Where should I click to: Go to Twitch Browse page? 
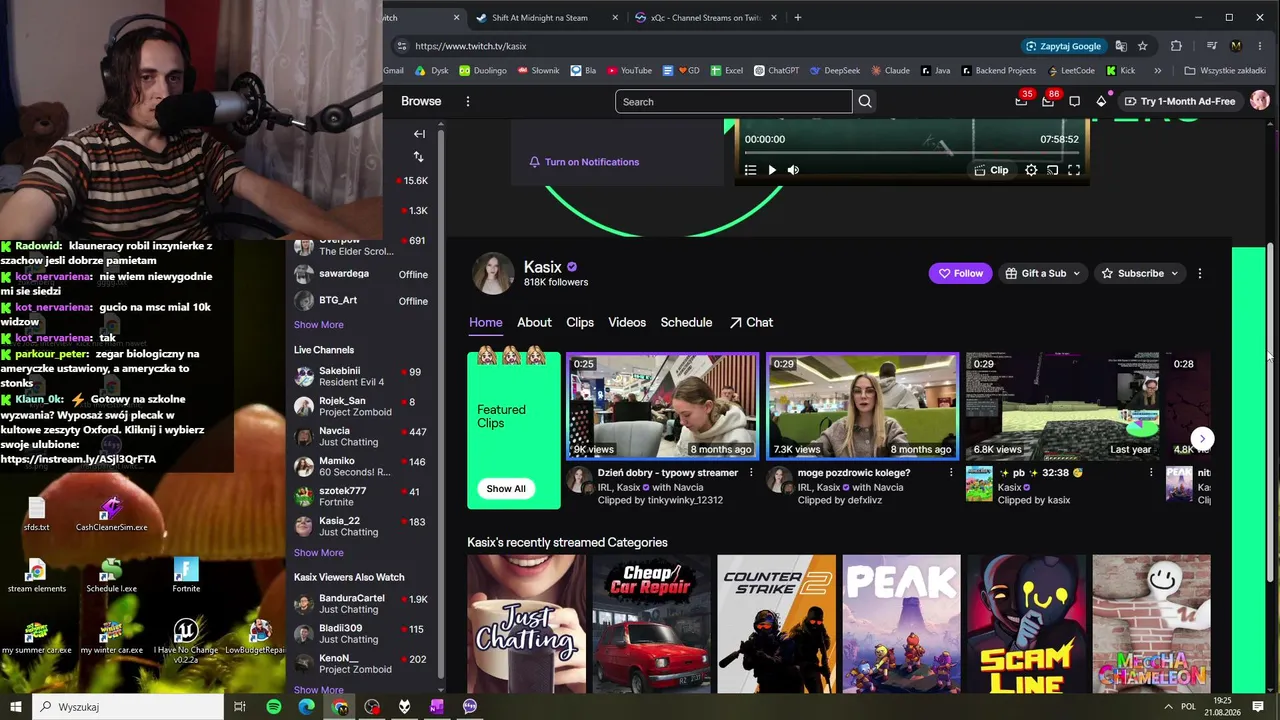[421, 101]
